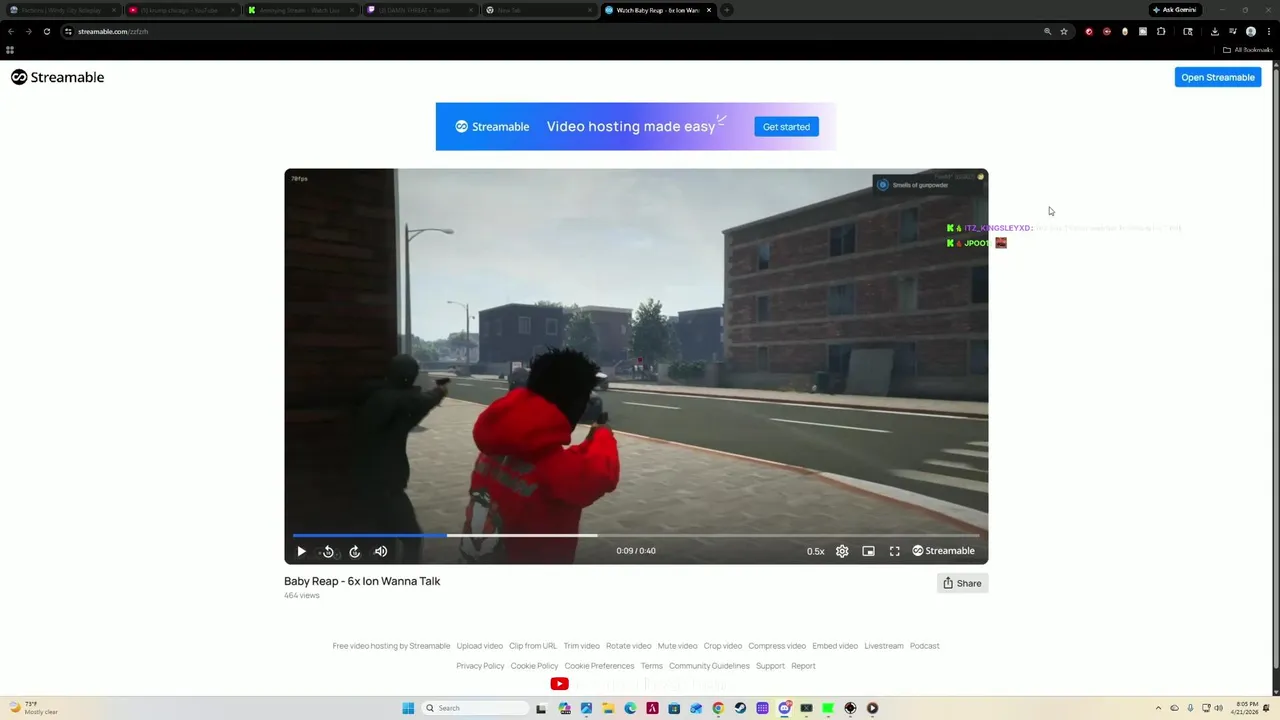The image size is (1280, 720).
Task: Open the weather widget on the taskbar
Action: (32, 708)
